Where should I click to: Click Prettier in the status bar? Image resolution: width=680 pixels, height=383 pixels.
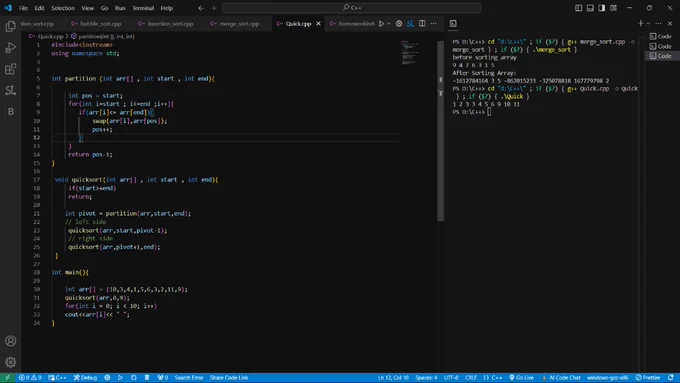tap(648, 377)
